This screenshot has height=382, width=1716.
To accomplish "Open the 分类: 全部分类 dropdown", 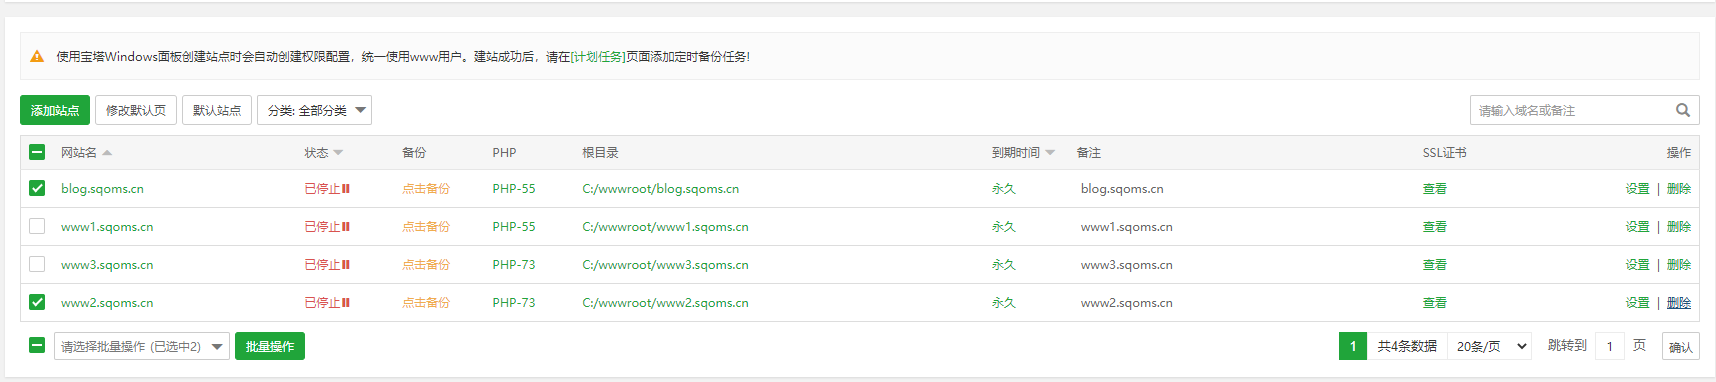I will click(x=314, y=110).
